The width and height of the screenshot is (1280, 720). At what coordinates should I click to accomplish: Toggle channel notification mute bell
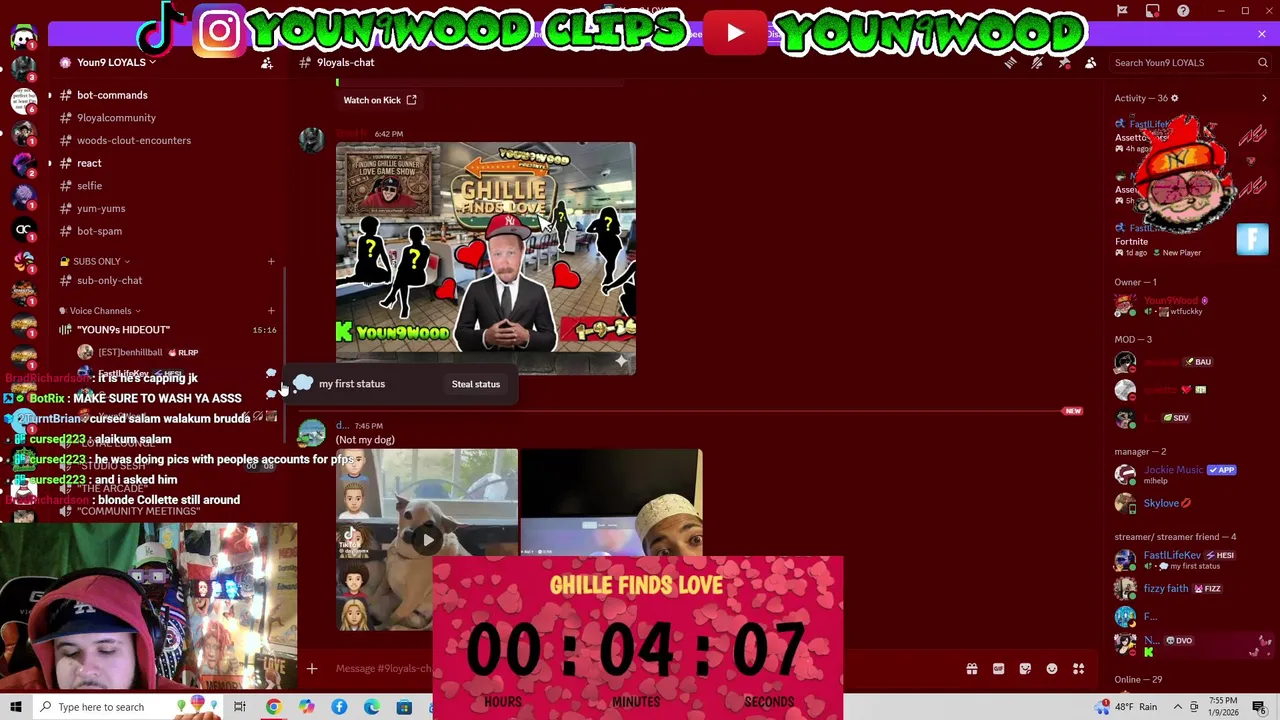[x=1037, y=62]
